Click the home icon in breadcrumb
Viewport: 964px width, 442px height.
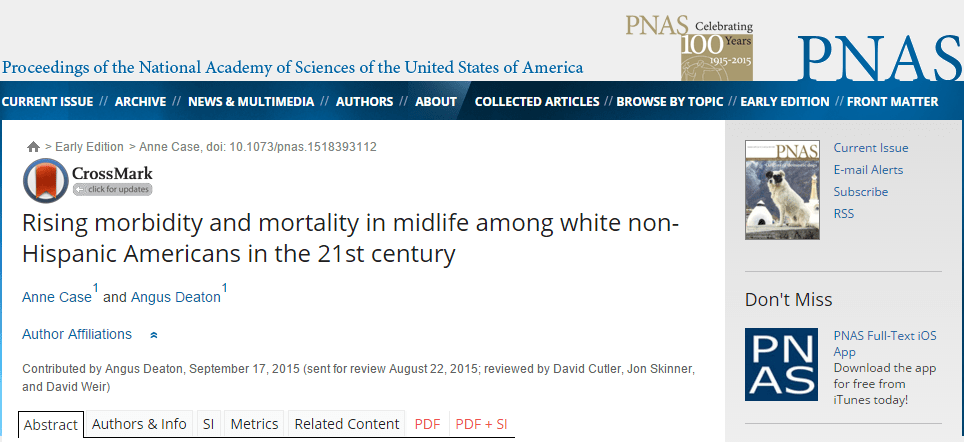pyautogui.click(x=33, y=147)
